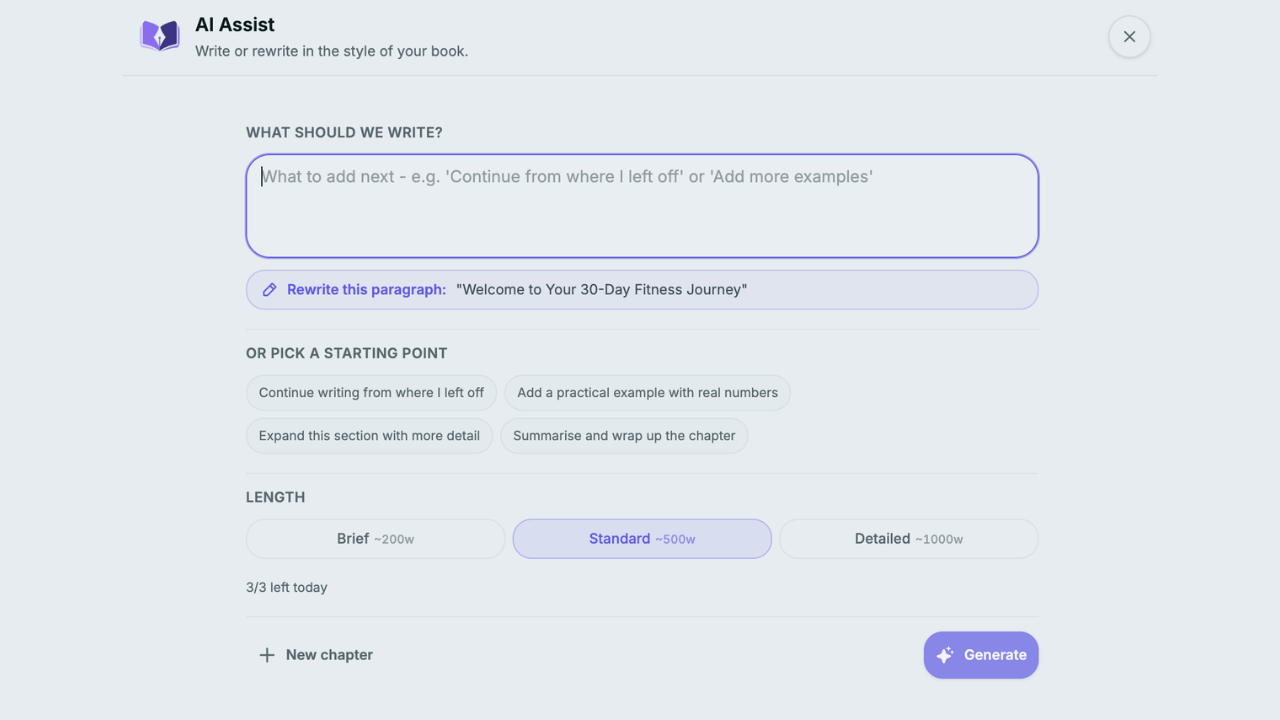Click the 'AI Assist' heading
Image resolution: width=1280 pixels, height=720 pixels.
click(235, 25)
